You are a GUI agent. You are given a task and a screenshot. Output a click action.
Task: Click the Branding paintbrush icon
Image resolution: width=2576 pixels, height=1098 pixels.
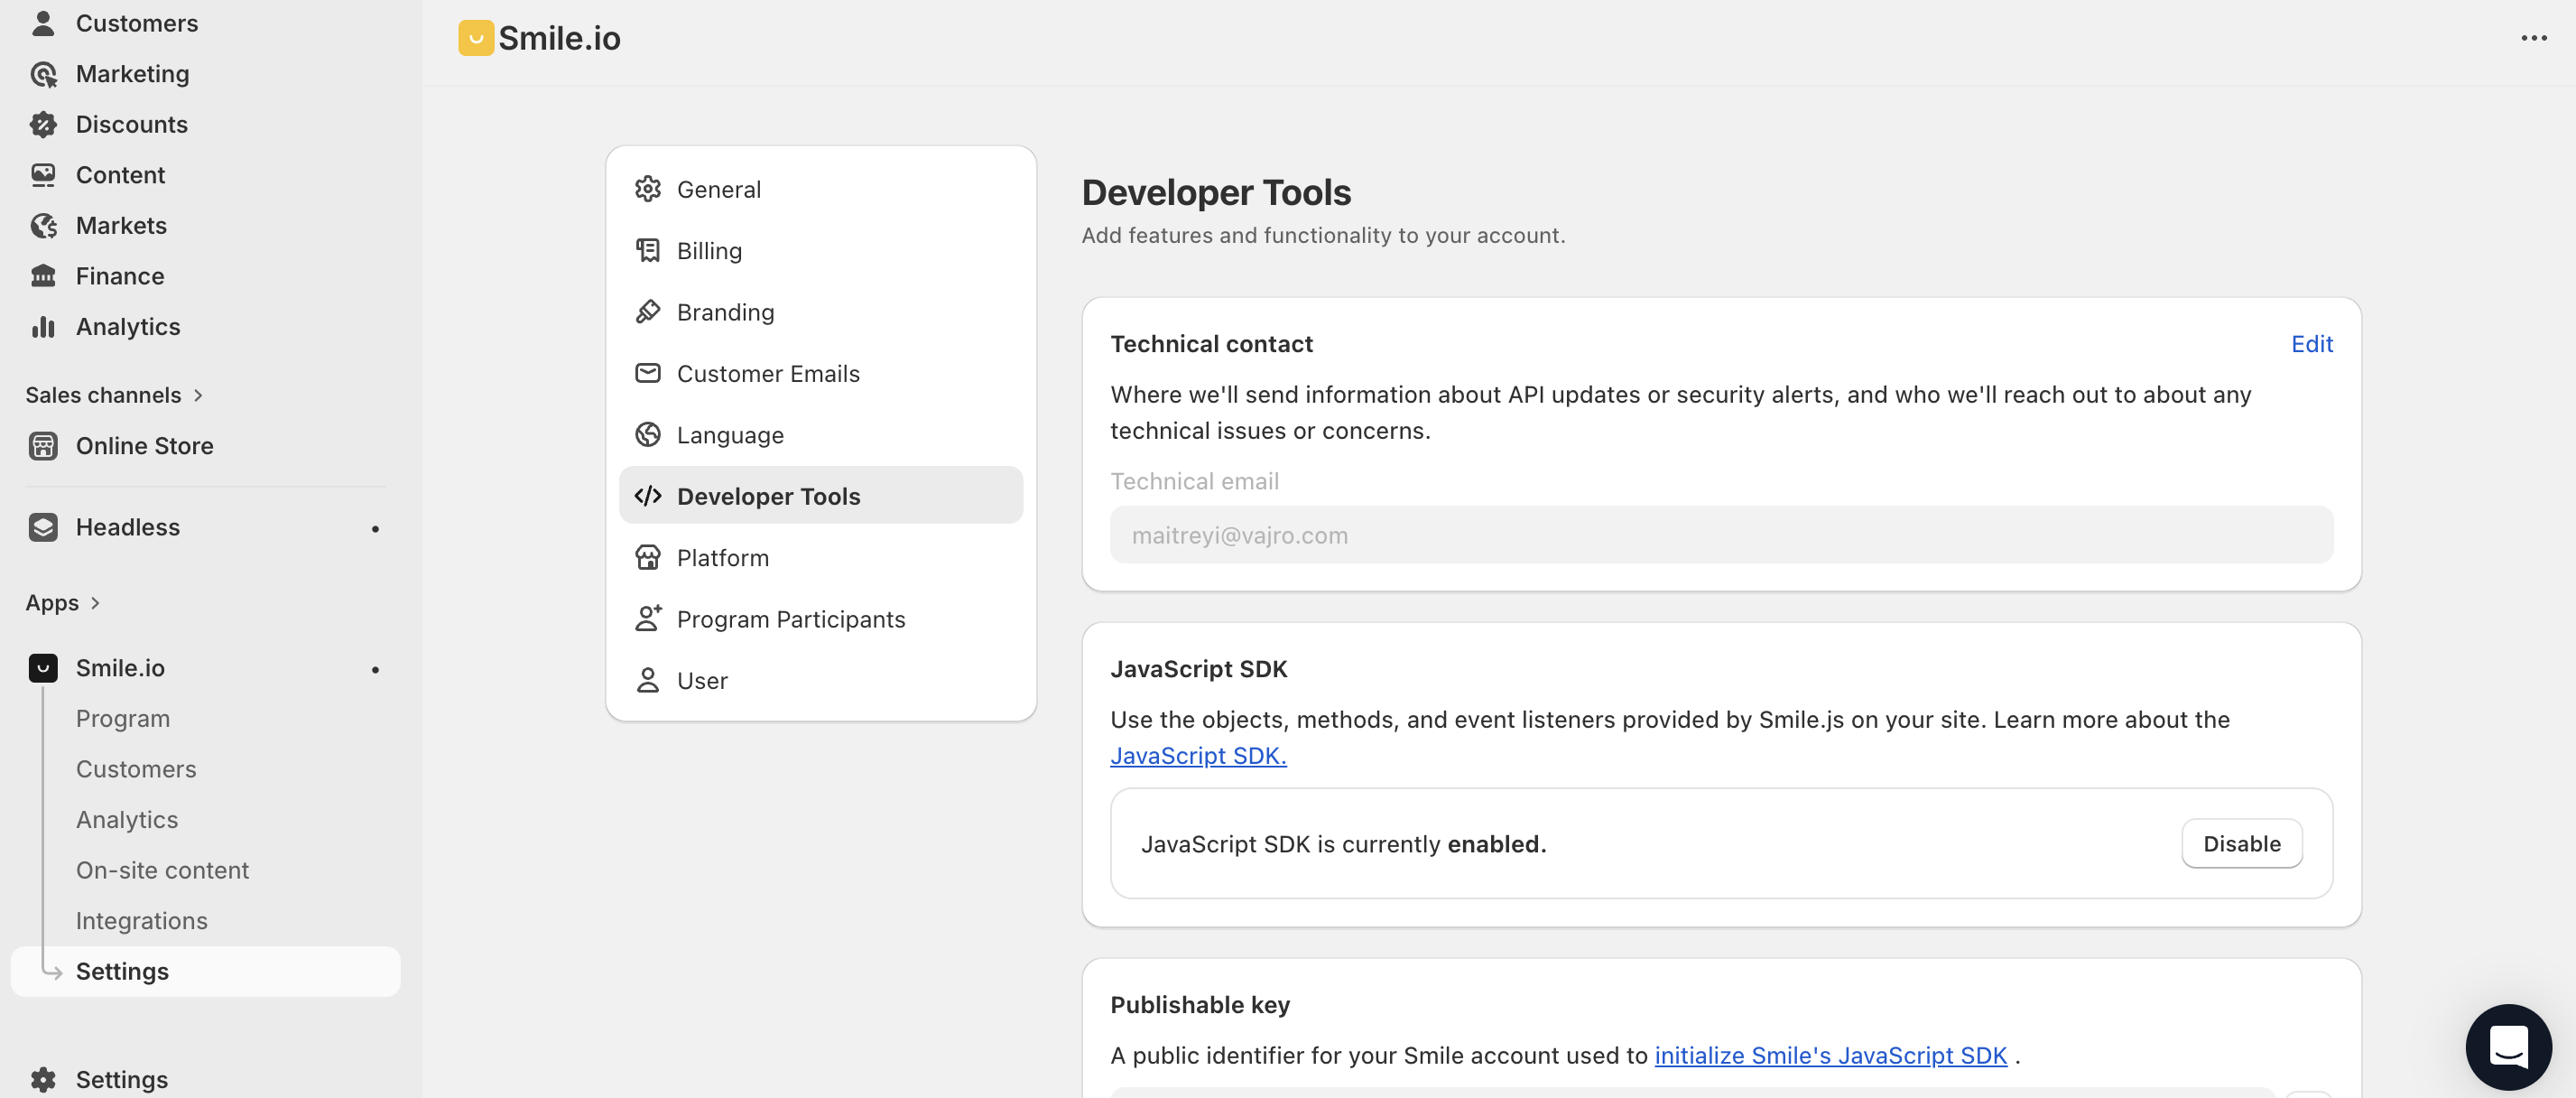648,312
